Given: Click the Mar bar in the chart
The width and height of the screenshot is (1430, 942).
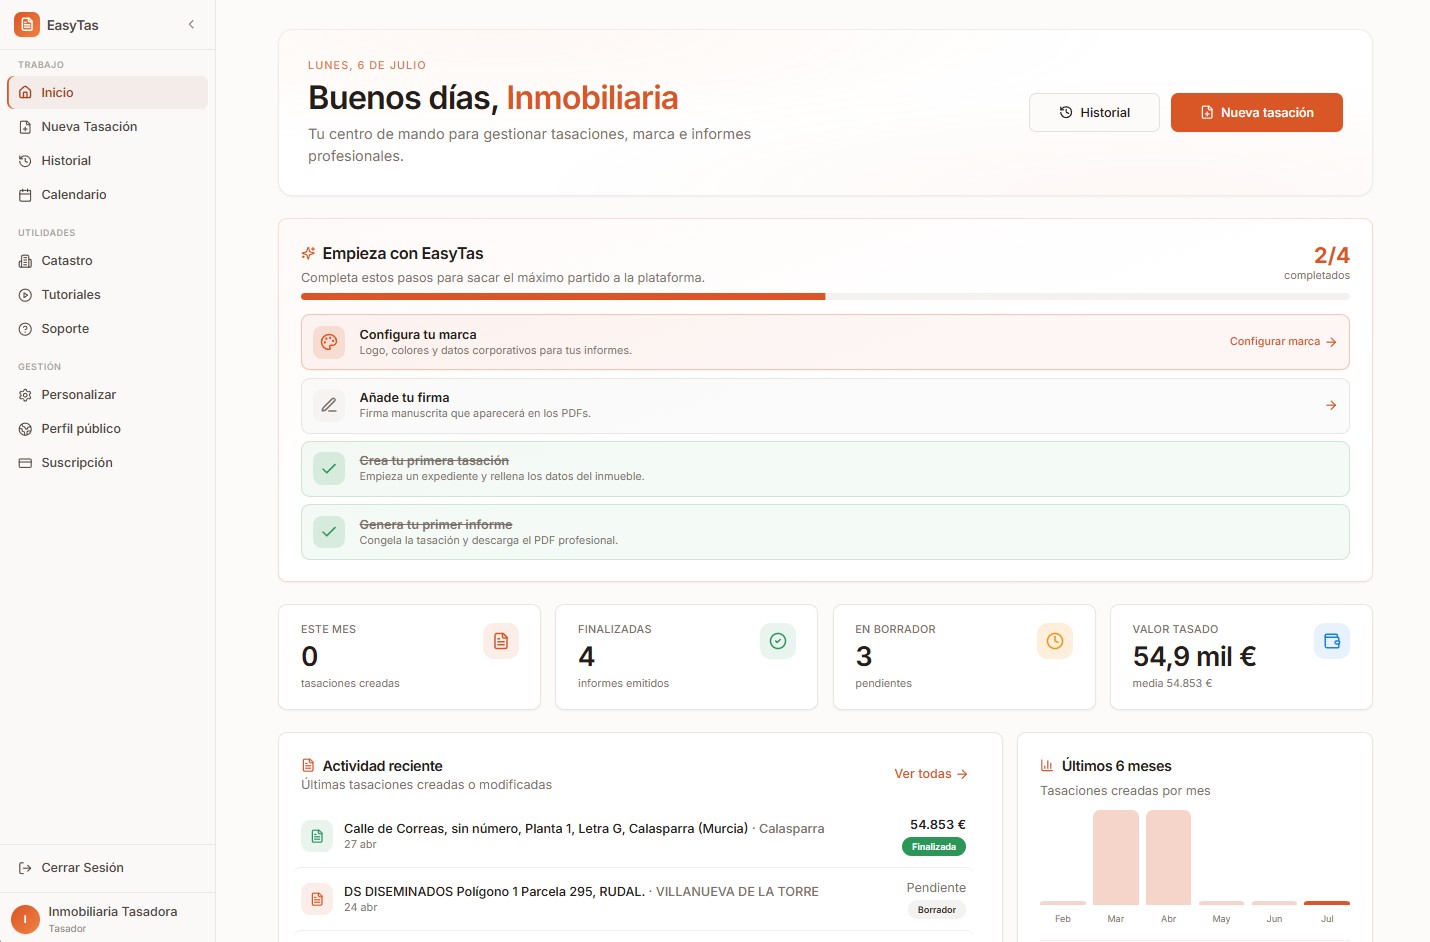Looking at the screenshot, I should click(x=1116, y=858).
